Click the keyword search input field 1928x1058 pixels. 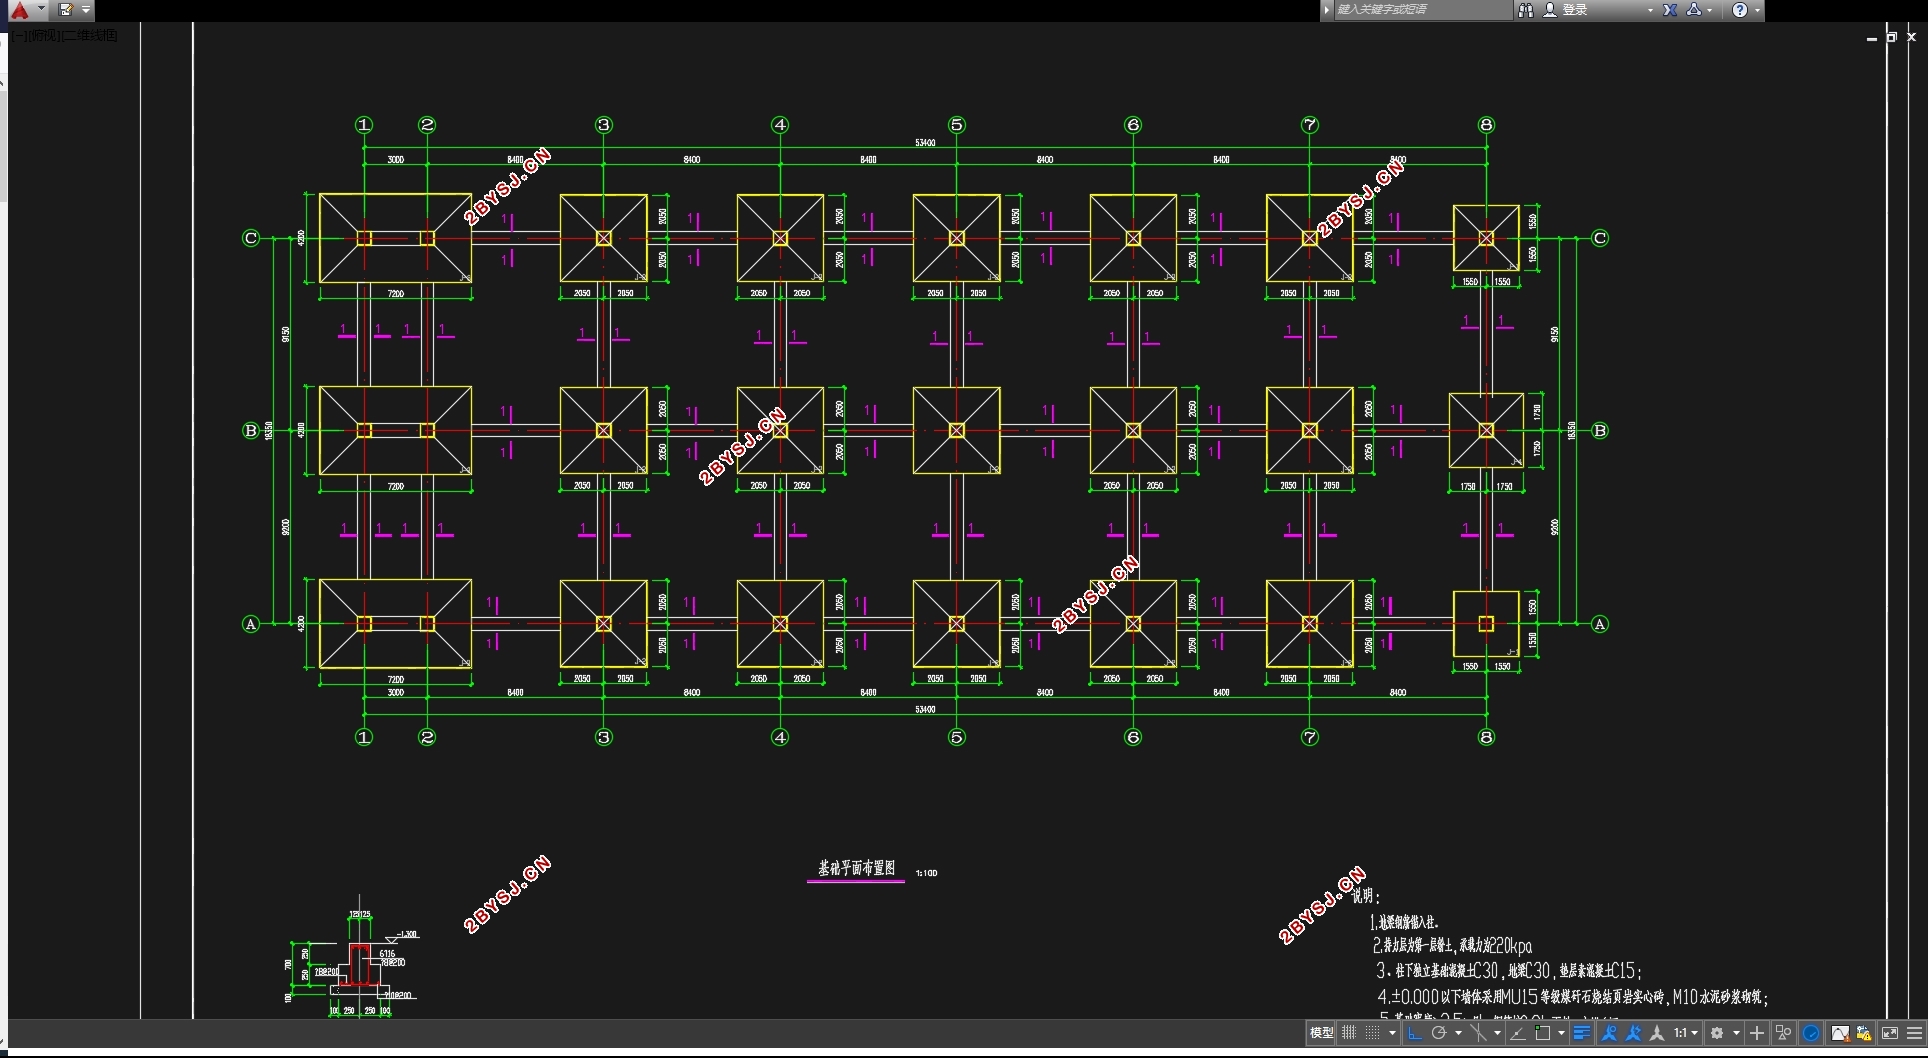pyautogui.click(x=1422, y=10)
